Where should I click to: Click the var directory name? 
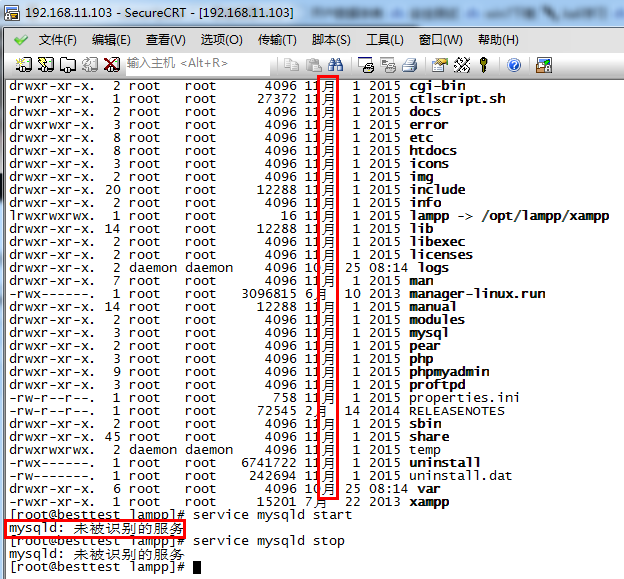(429, 489)
